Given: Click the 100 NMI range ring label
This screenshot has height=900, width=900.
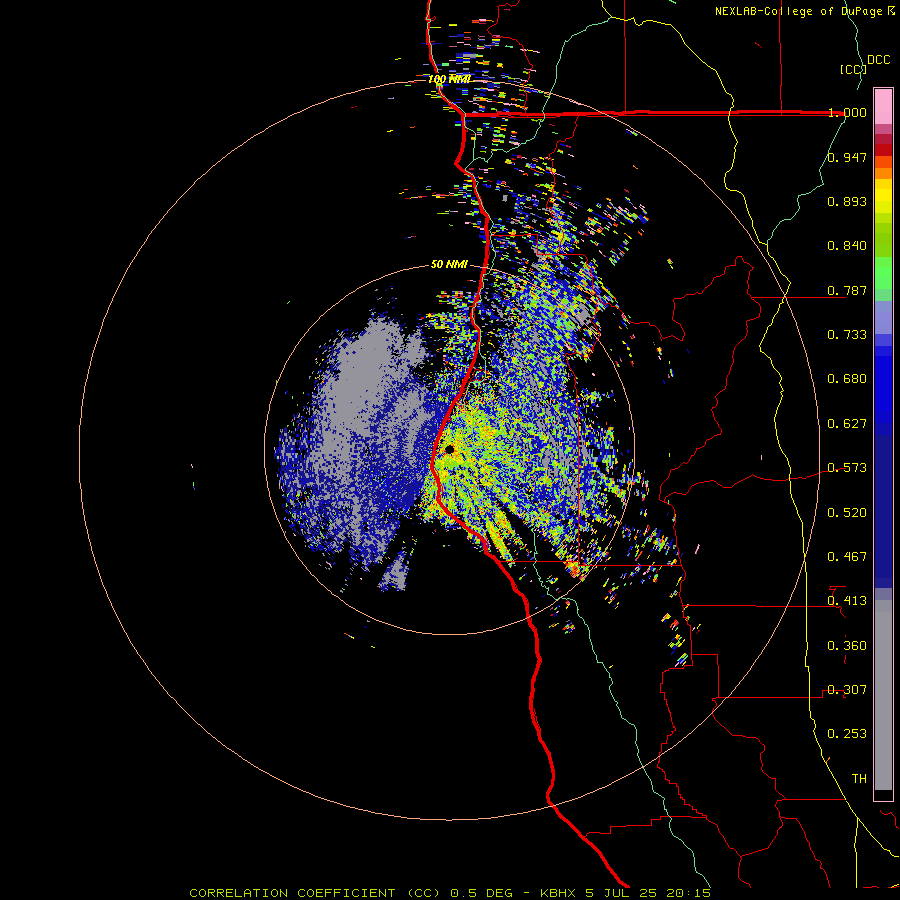Looking at the screenshot, I should (x=449, y=79).
